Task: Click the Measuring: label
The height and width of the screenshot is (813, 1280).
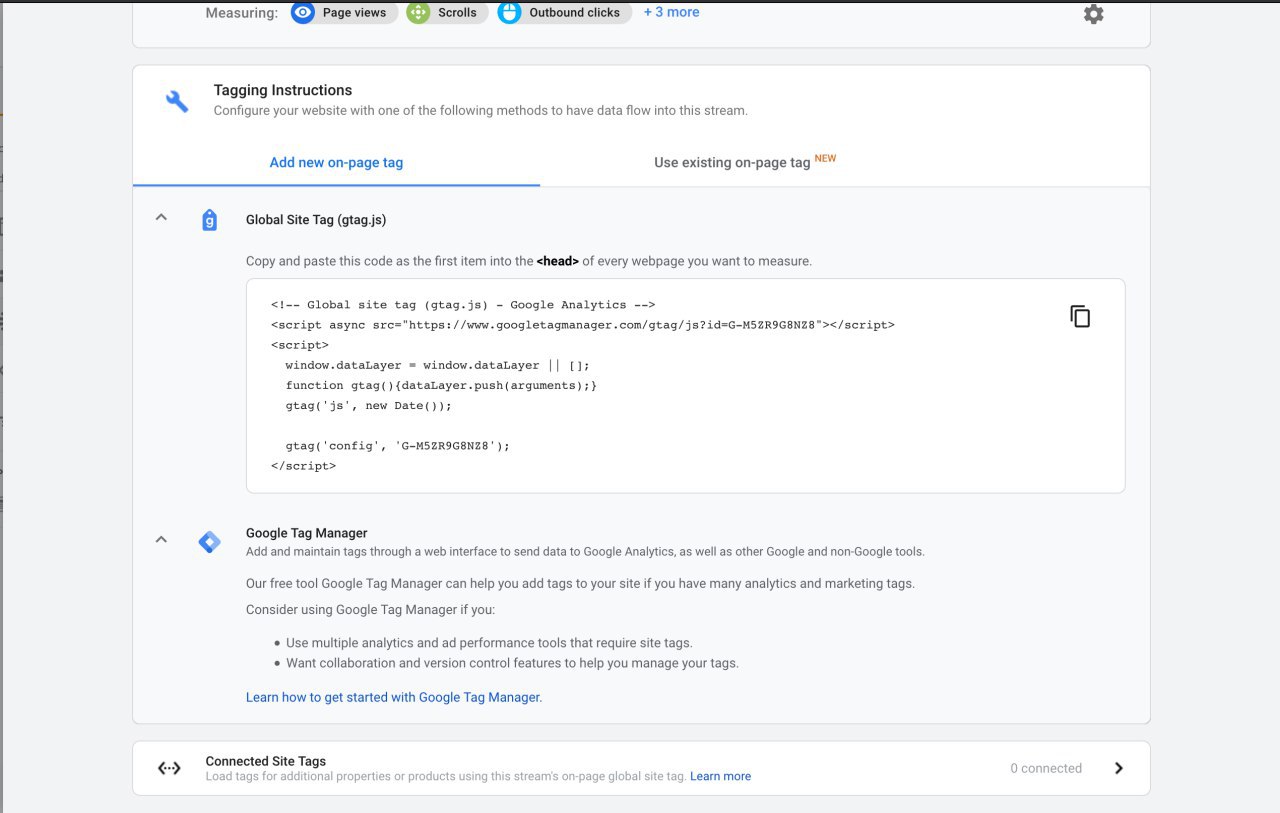Action: pos(242,13)
